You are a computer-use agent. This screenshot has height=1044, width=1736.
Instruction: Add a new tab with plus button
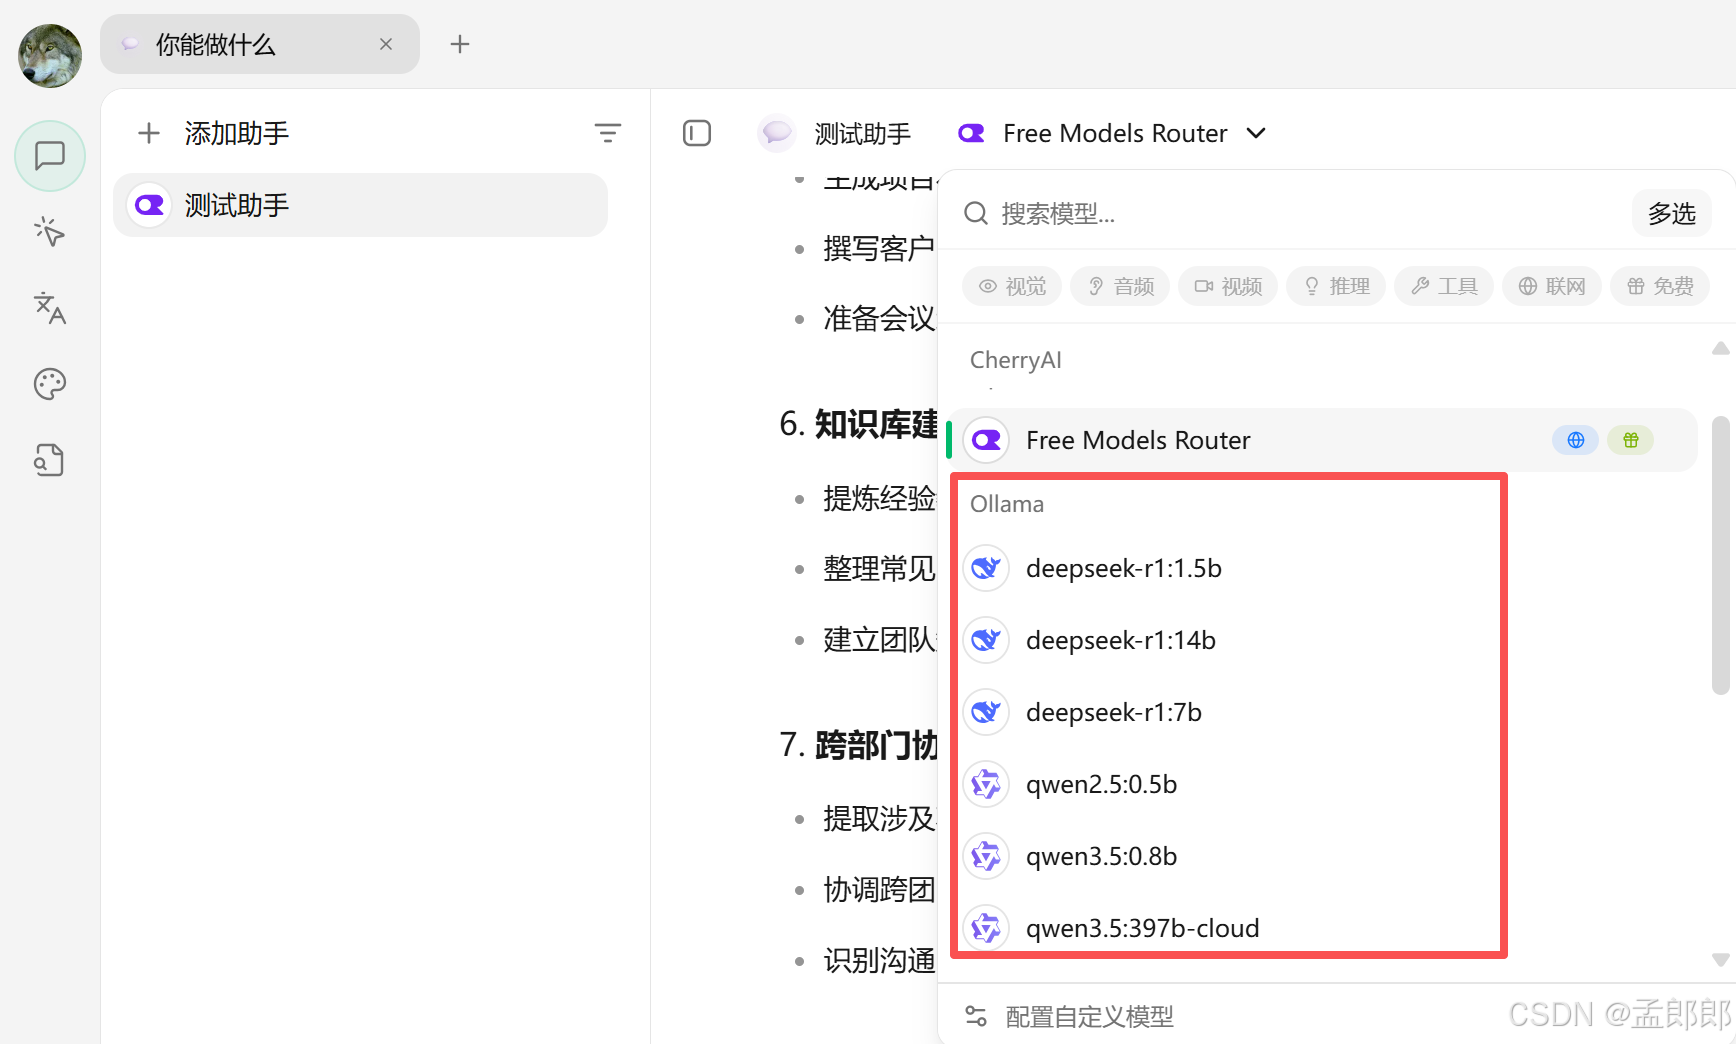coord(460,44)
